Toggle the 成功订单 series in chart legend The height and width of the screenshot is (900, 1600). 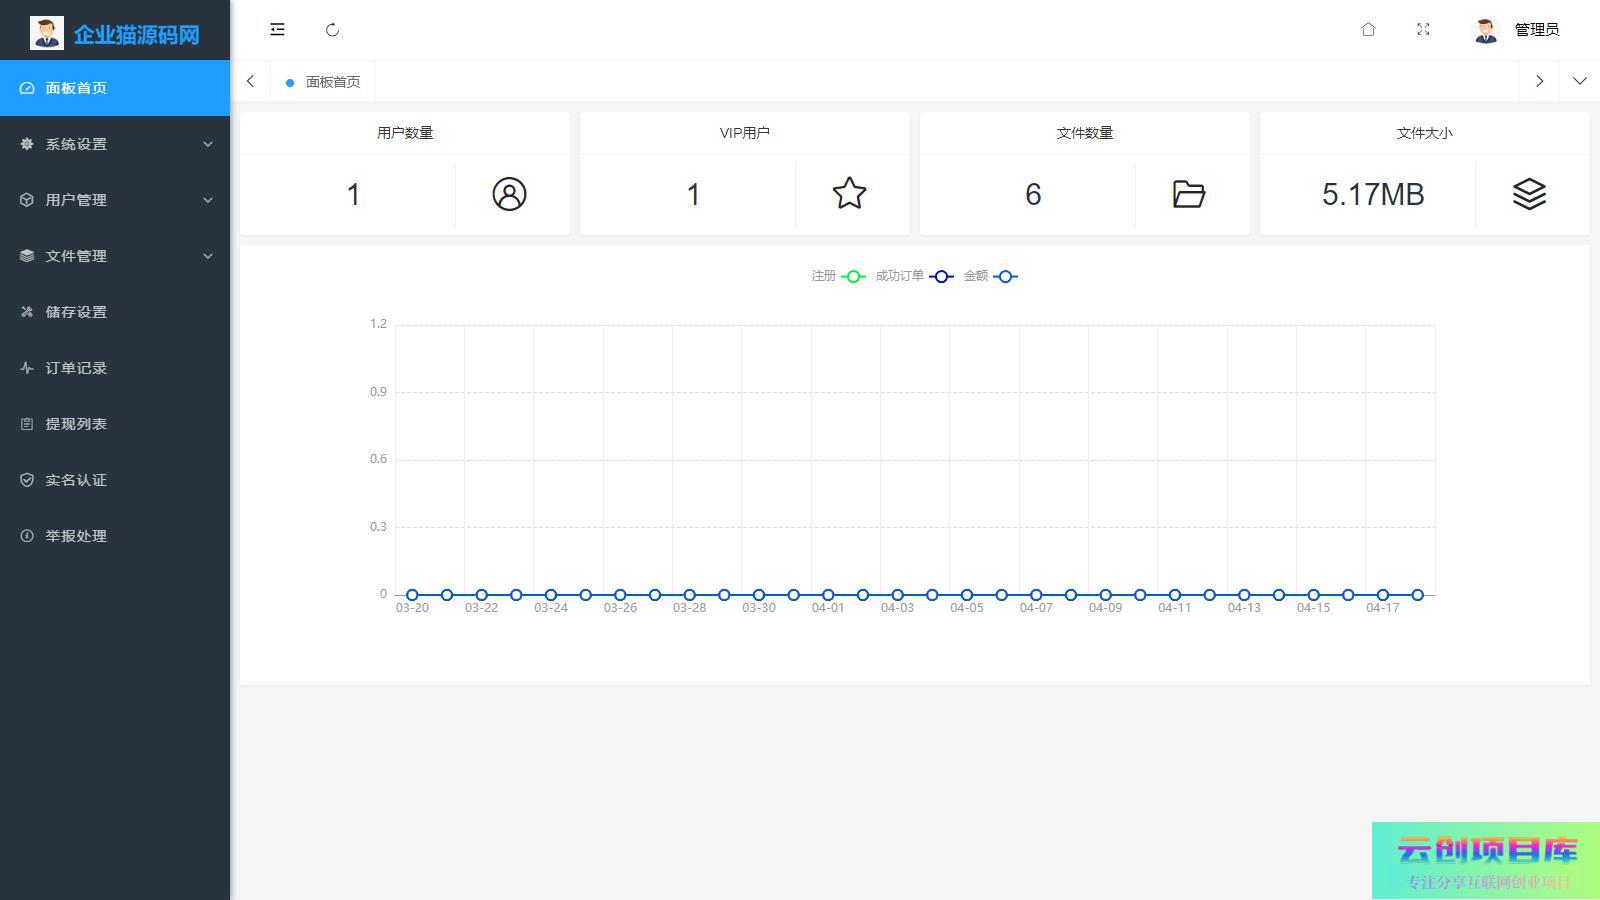click(914, 276)
